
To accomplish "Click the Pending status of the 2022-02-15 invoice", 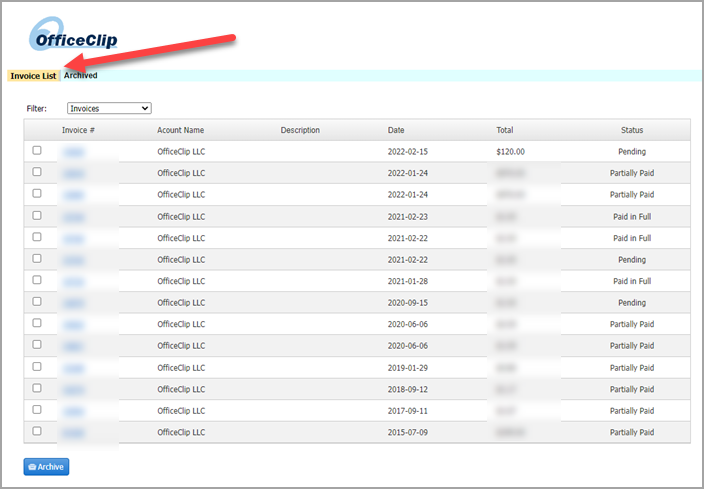I will 632,152.
